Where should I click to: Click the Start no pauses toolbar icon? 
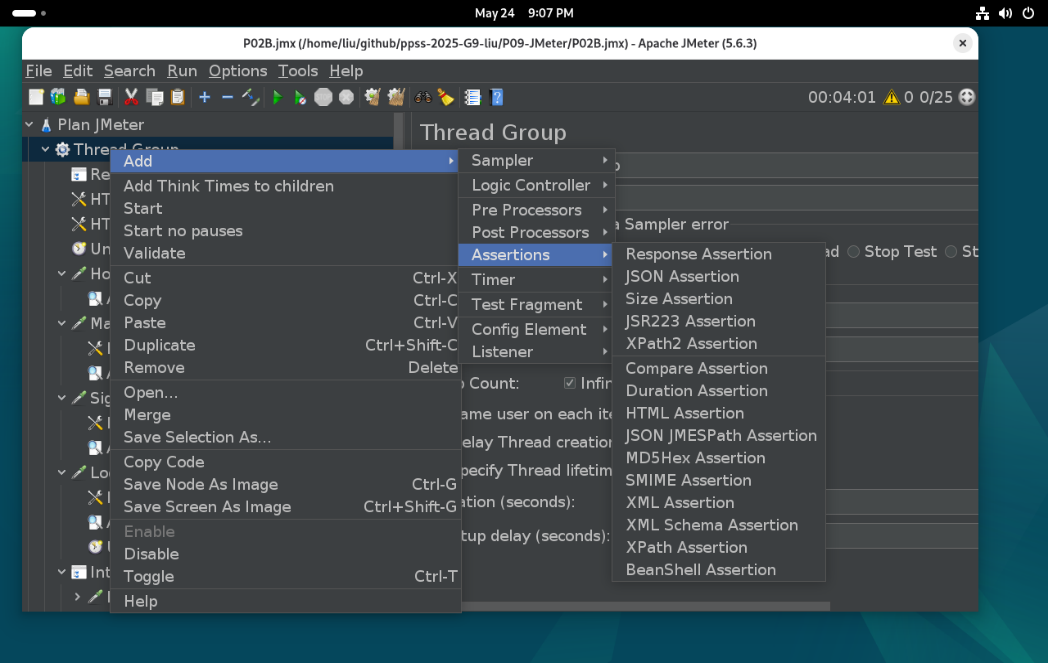(300, 98)
